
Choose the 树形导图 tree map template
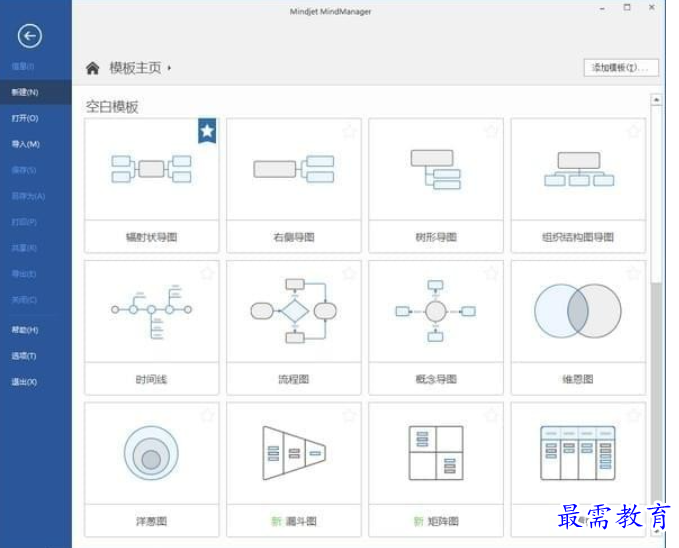tap(436, 185)
